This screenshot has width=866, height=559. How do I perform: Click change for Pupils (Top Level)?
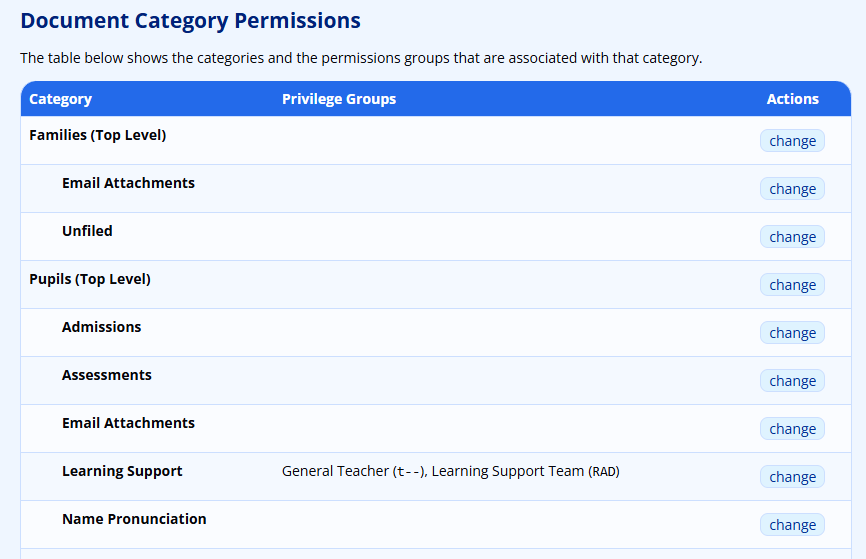tap(792, 285)
